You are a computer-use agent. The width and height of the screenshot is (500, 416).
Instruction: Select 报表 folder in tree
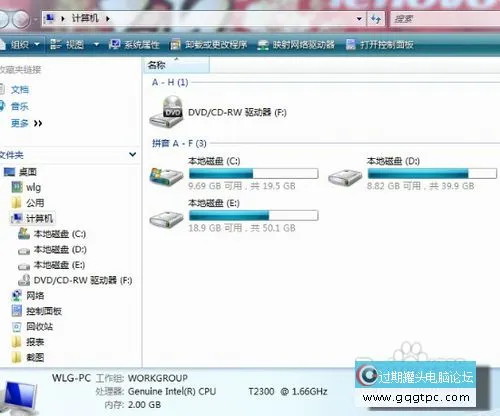pos(35,342)
